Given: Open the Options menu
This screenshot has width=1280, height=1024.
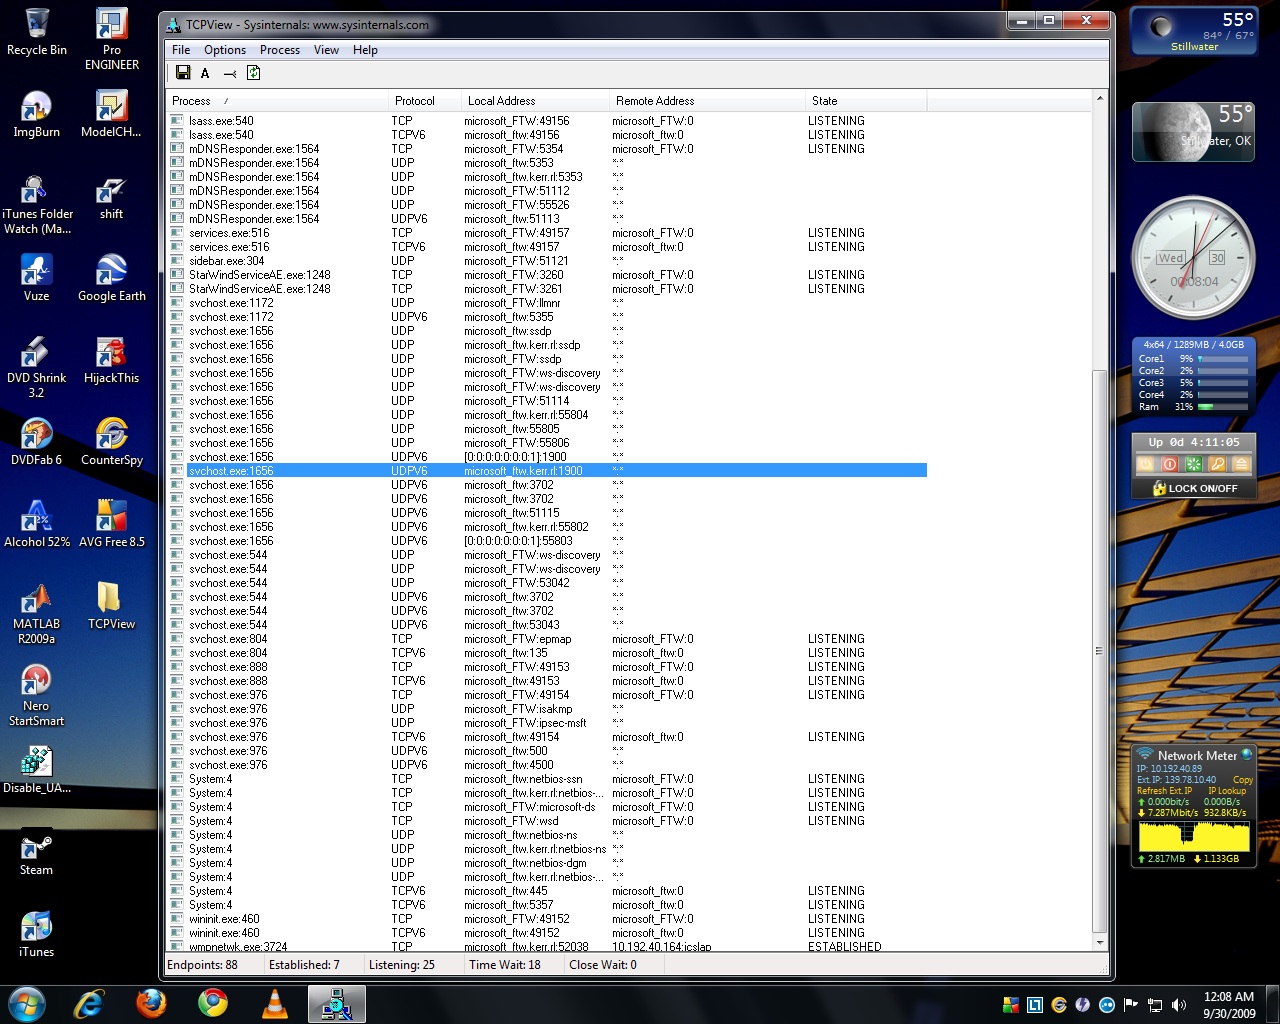Looking at the screenshot, I should click(x=224, y=50).
